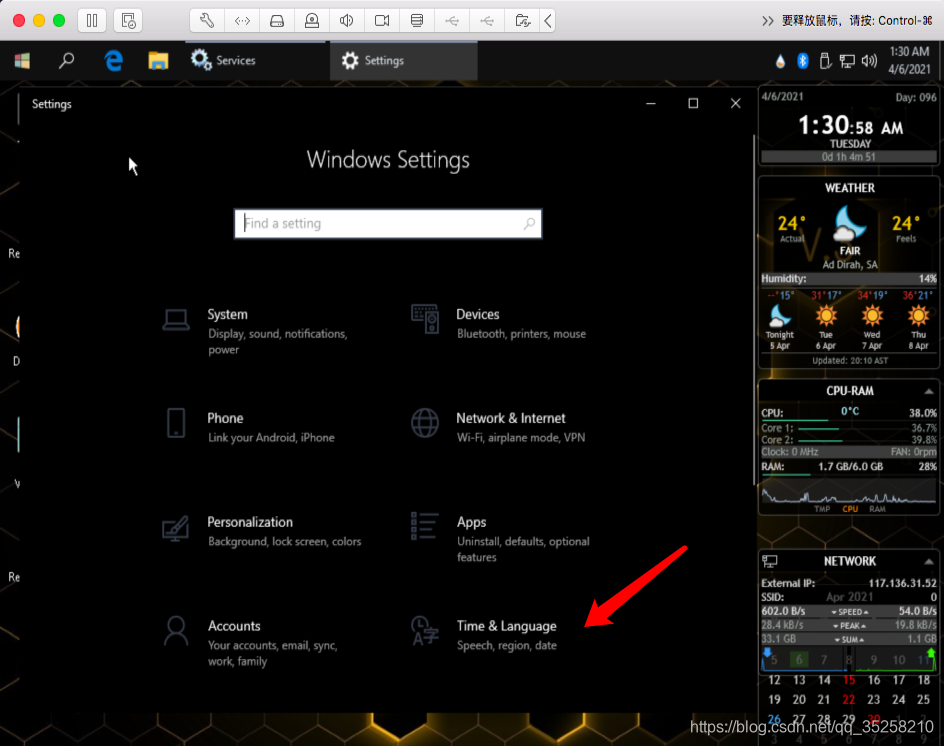944x746 pixels.
Task: Minimize the Settings window
Action: click(651, 104)
